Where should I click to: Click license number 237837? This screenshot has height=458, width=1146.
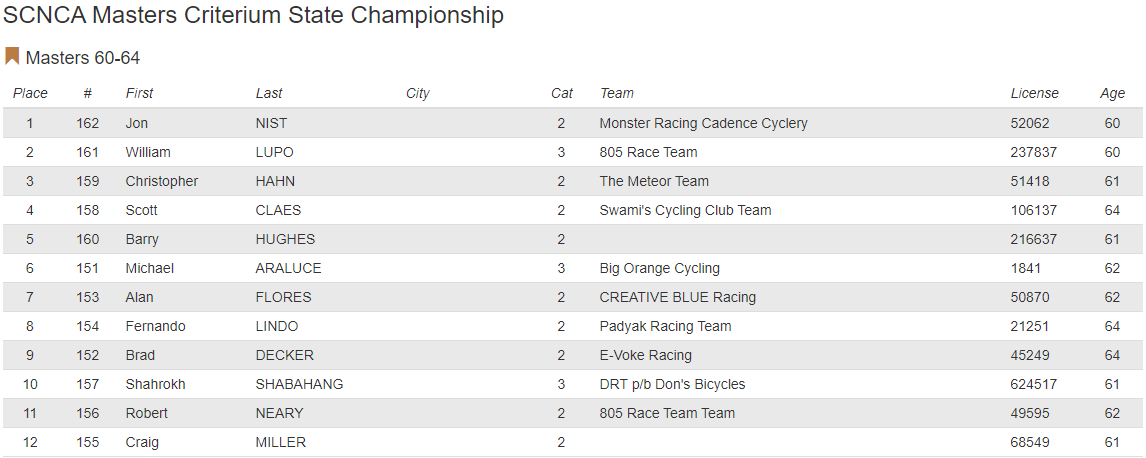tap(1034, 152)
